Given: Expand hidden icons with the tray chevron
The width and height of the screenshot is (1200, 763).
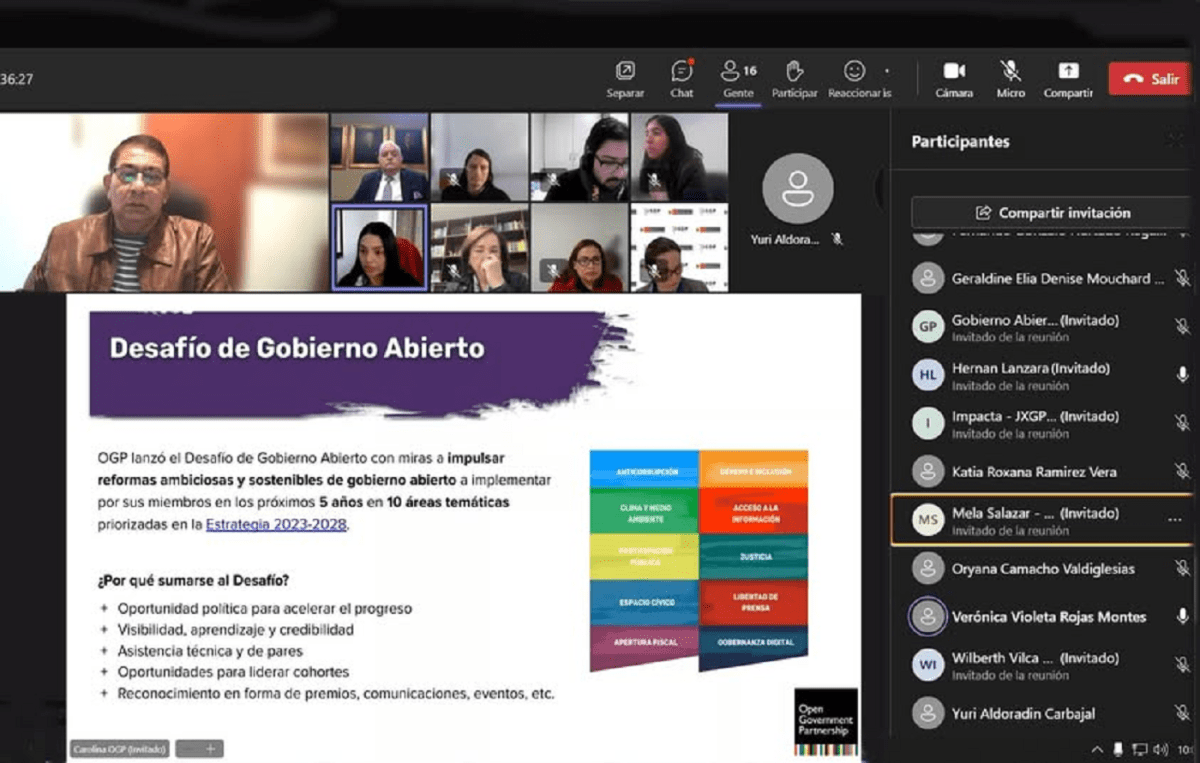Looking at the screenshot, I should pos(1097,748).
